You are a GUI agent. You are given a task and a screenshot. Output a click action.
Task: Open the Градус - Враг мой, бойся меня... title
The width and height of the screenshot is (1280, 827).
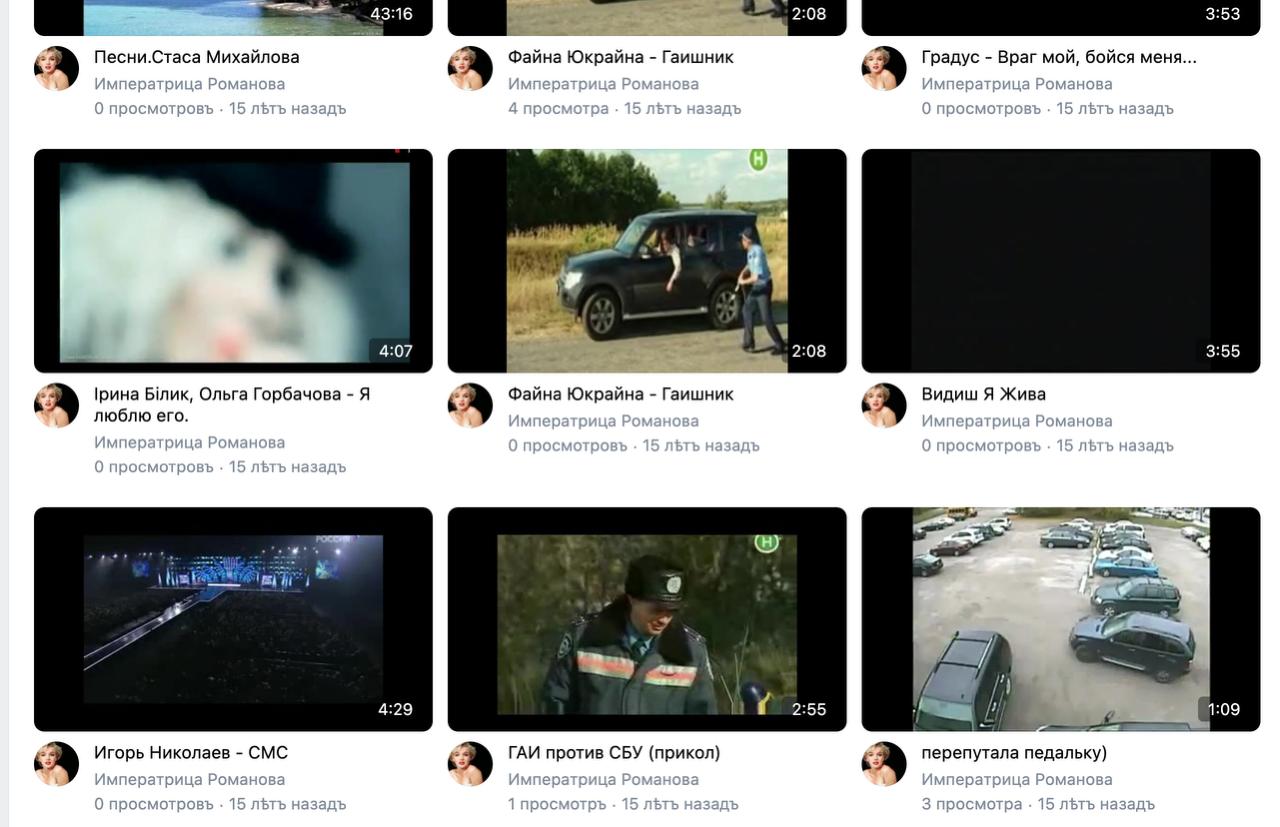click(x=1059, y=57)
